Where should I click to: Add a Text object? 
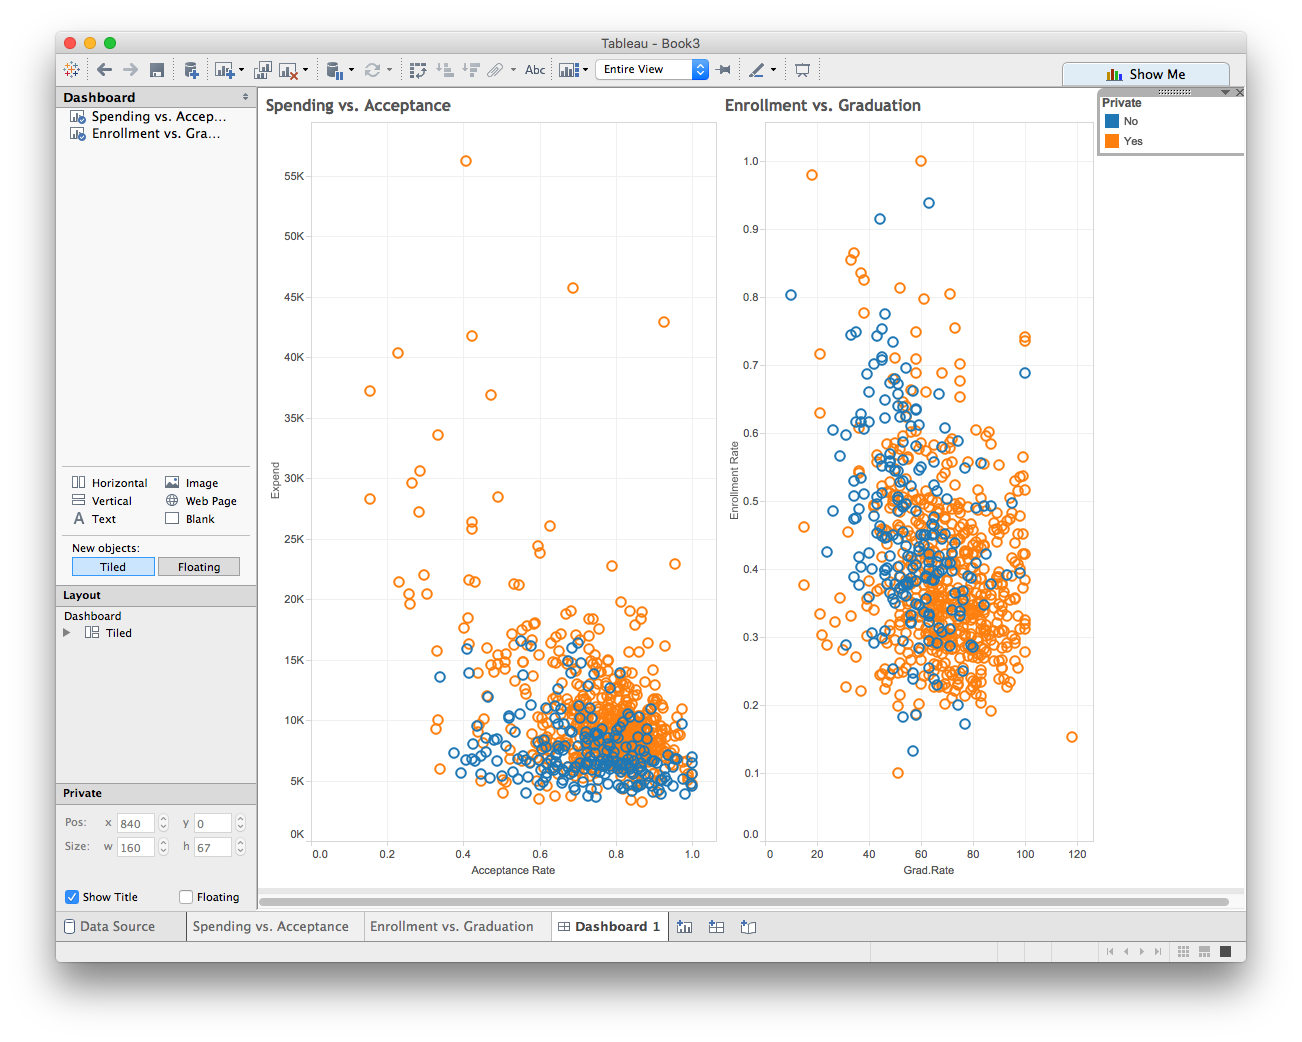(94, 519)
